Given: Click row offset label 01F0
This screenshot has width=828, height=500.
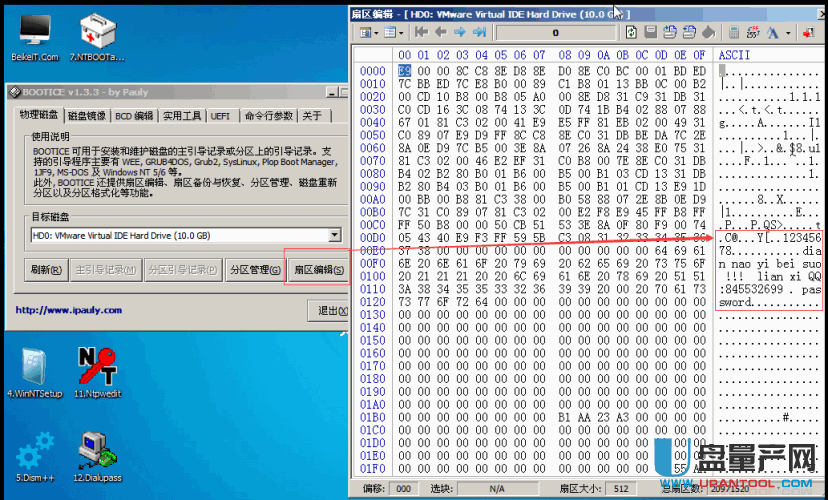Looking at the screenshot, I should [373, 468].
